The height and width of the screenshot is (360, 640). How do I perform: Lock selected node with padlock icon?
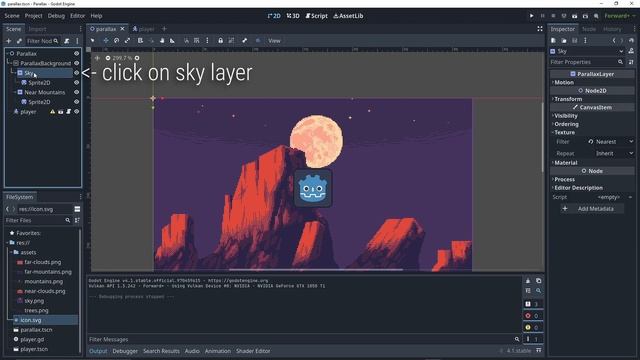(x=220, y=40)
